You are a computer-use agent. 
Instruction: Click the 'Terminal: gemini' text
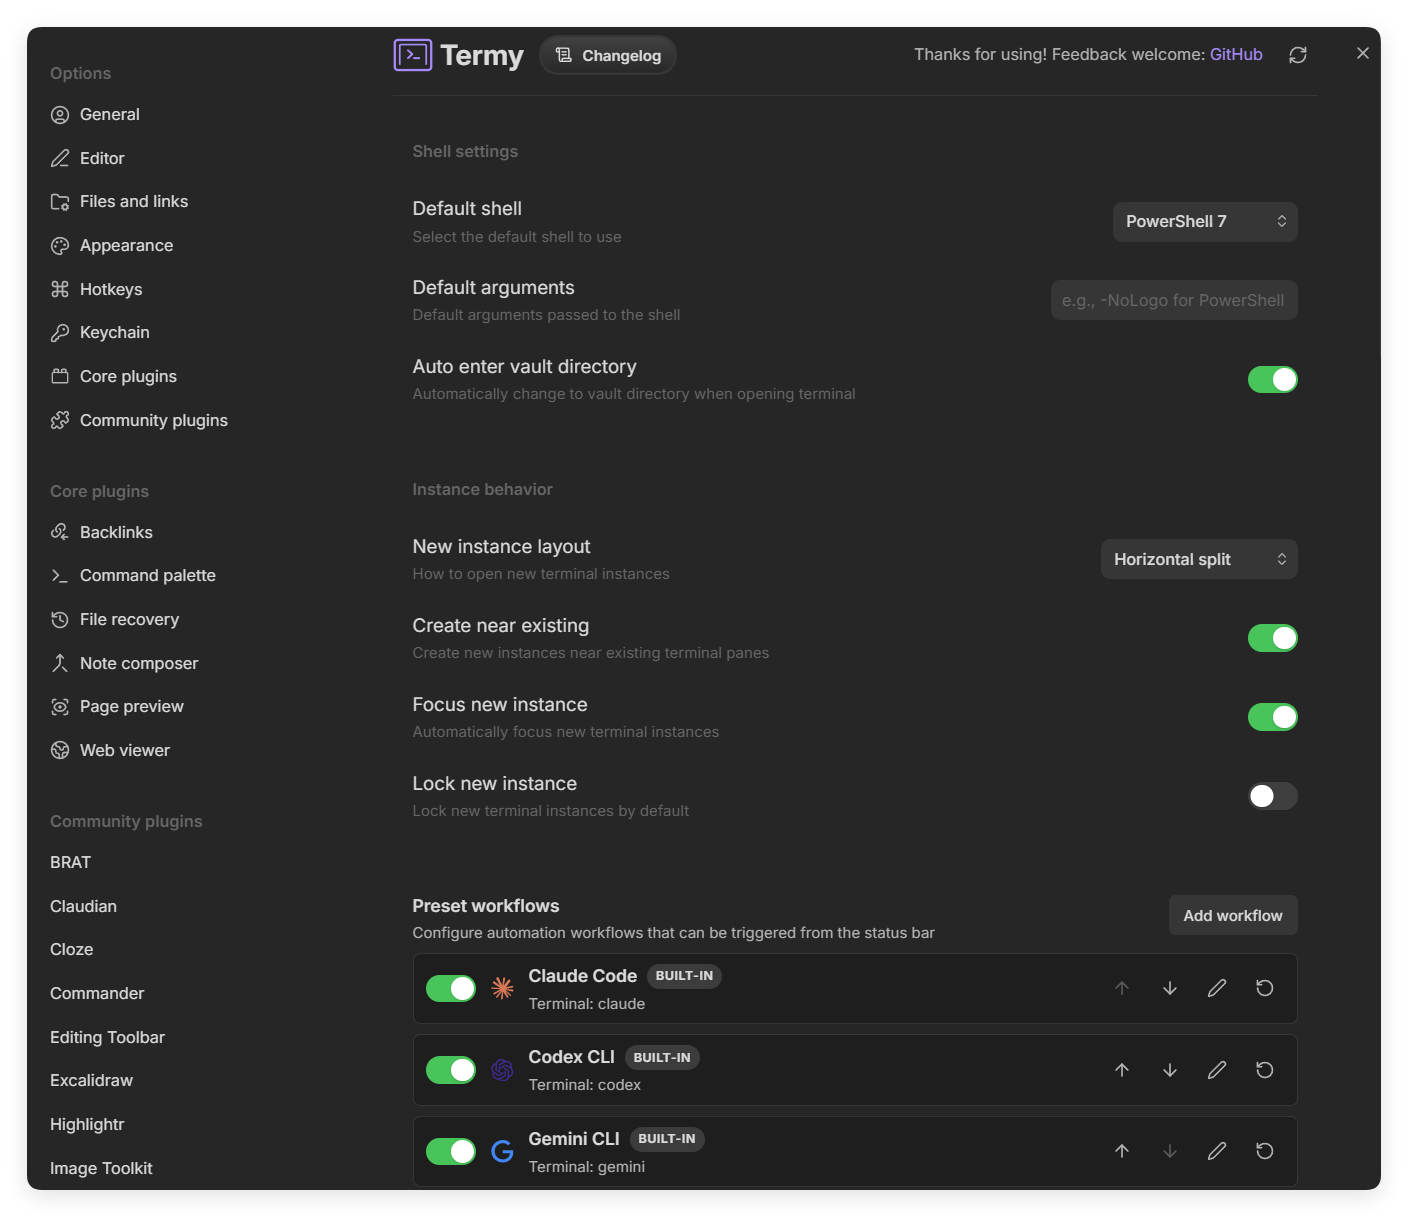(x=587, y=1167)
